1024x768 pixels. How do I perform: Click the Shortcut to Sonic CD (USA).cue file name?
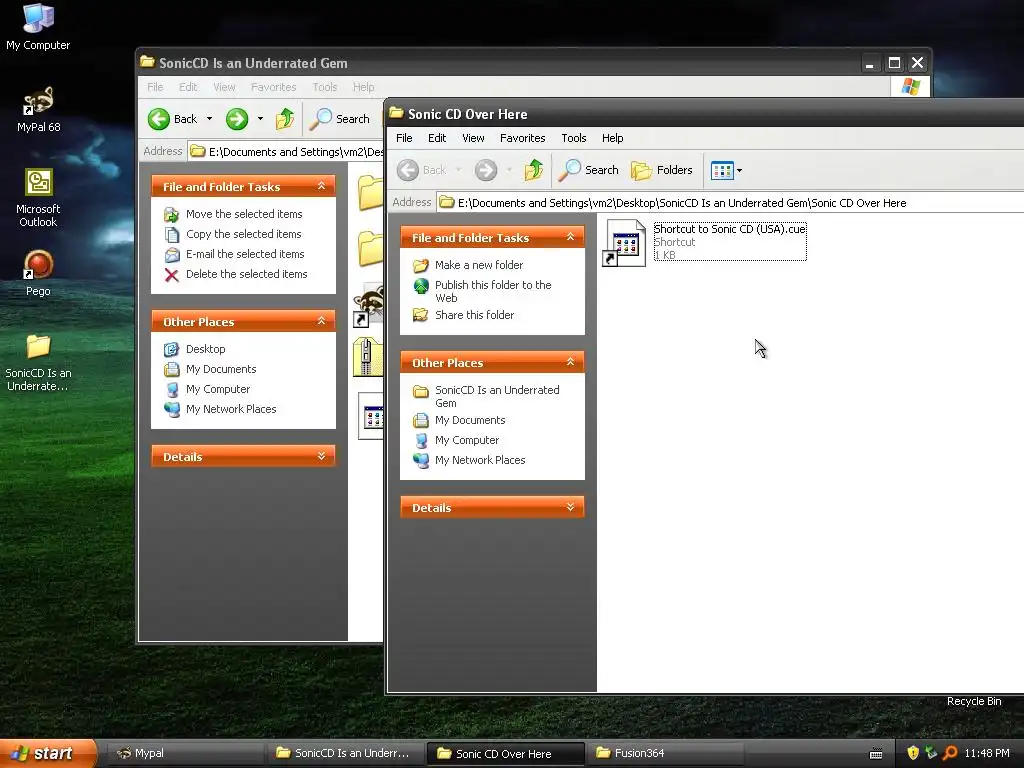(x=729, y=229)
